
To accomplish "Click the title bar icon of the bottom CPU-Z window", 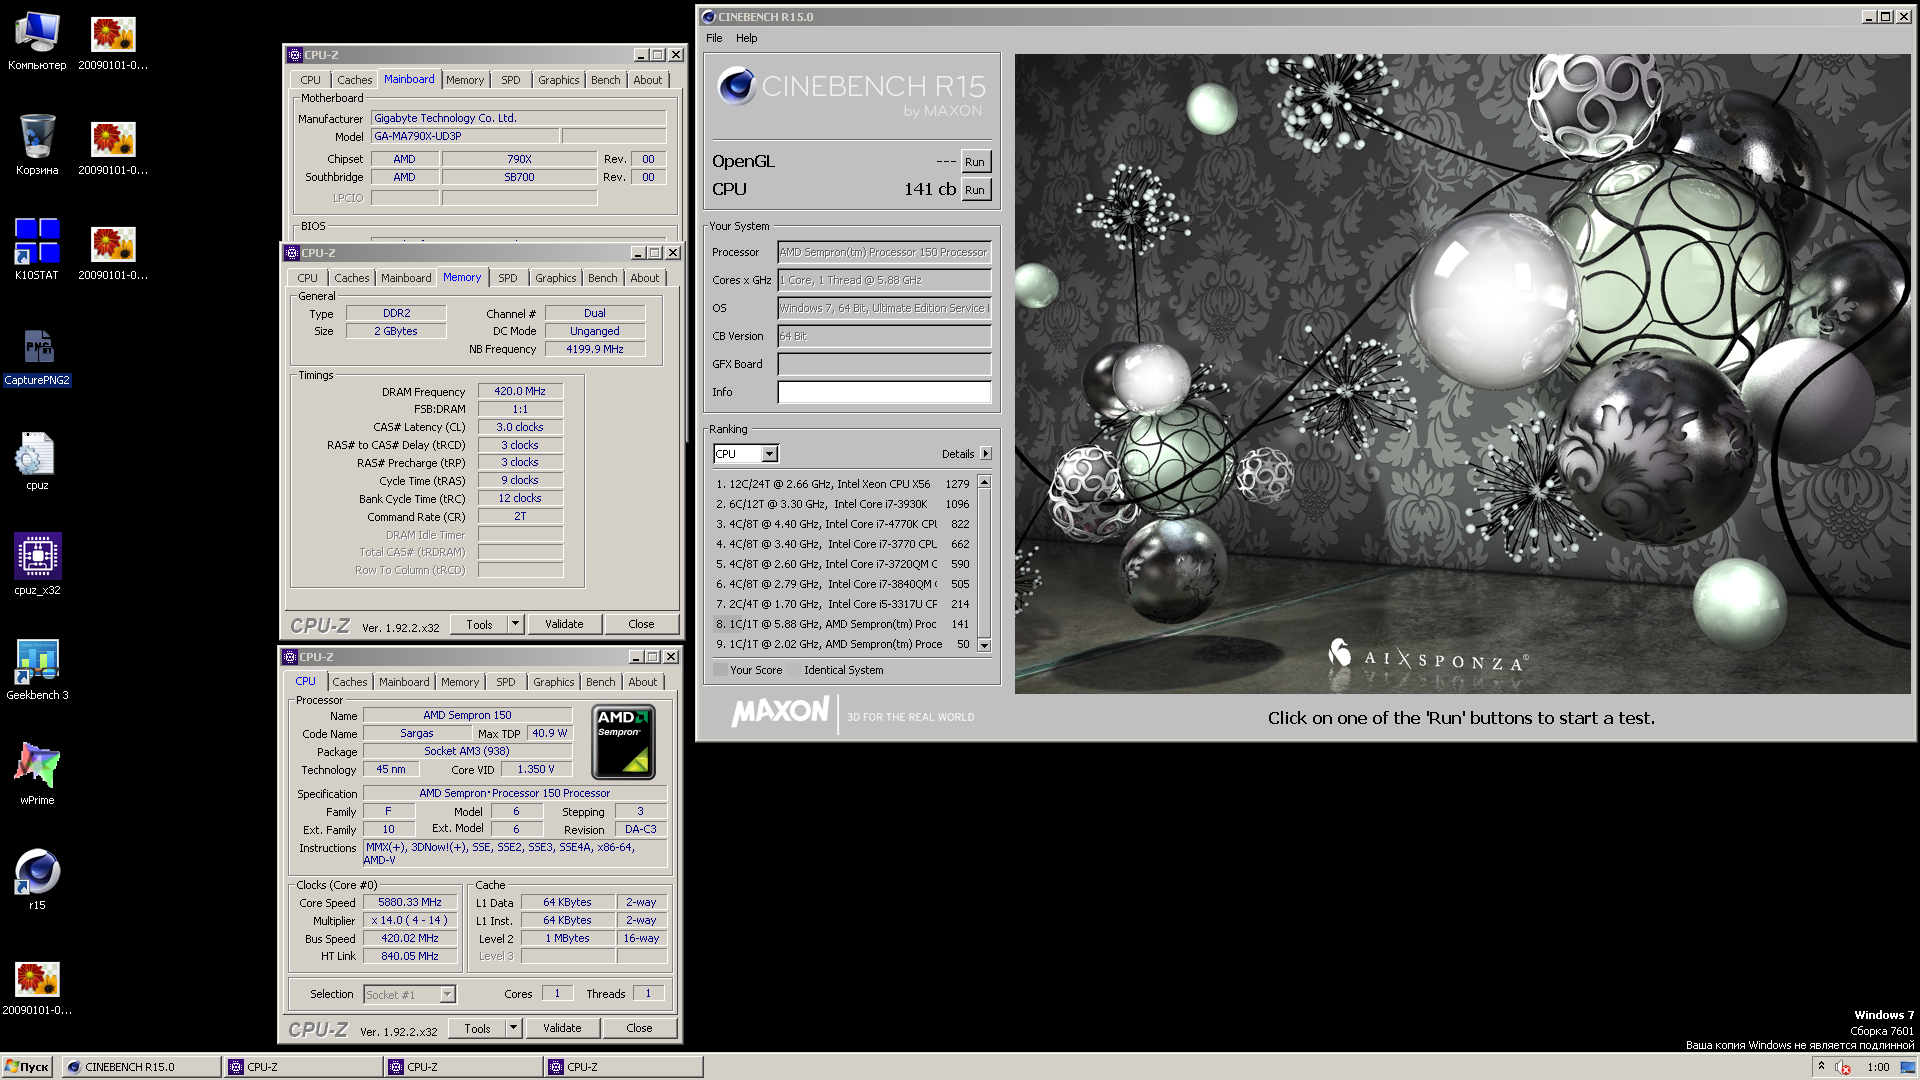I will [290, 657].
